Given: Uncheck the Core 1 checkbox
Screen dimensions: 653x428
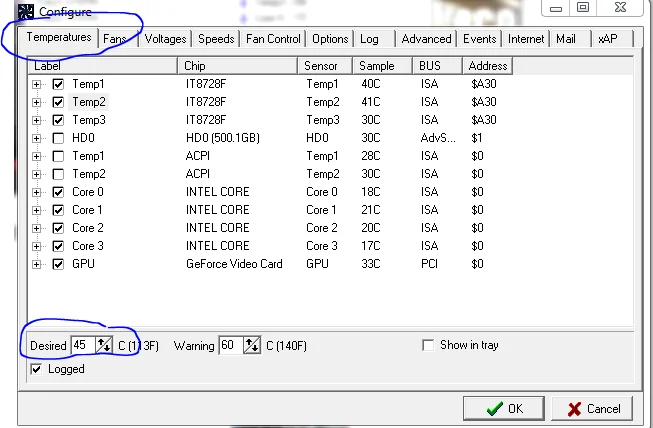Looking at the screenshot, I should point(58,210).
